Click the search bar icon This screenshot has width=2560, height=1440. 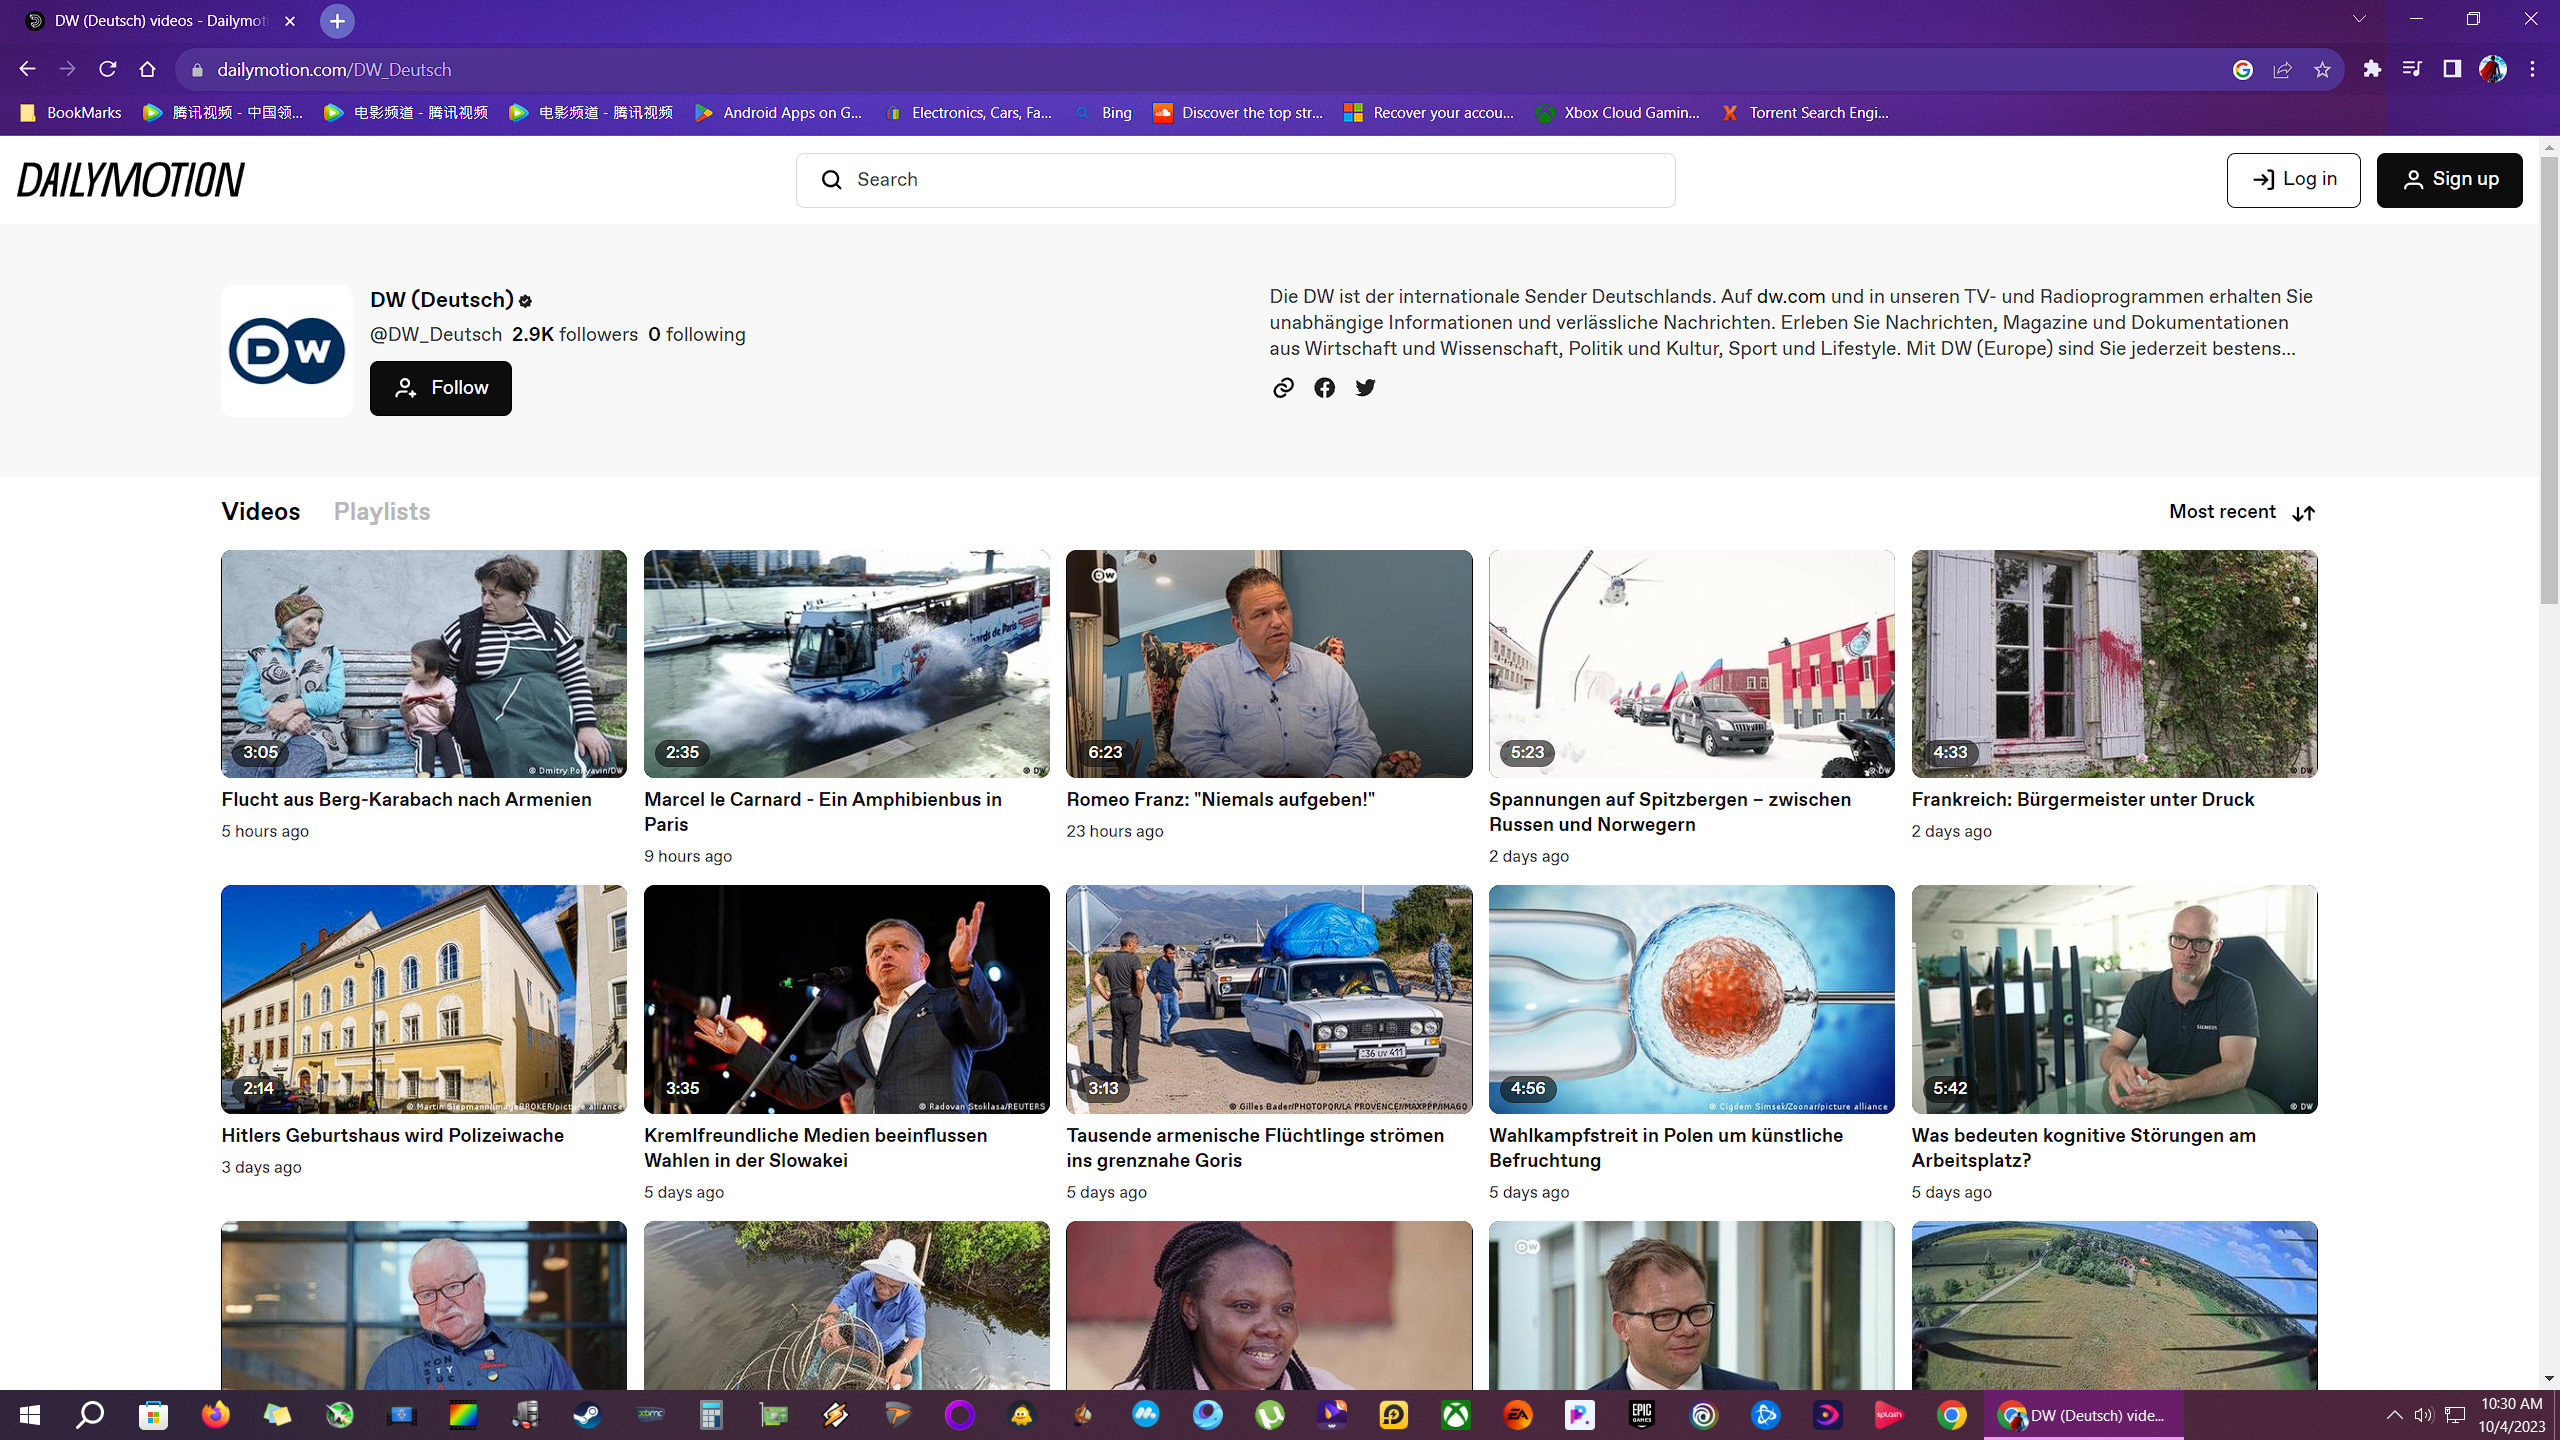832,179
